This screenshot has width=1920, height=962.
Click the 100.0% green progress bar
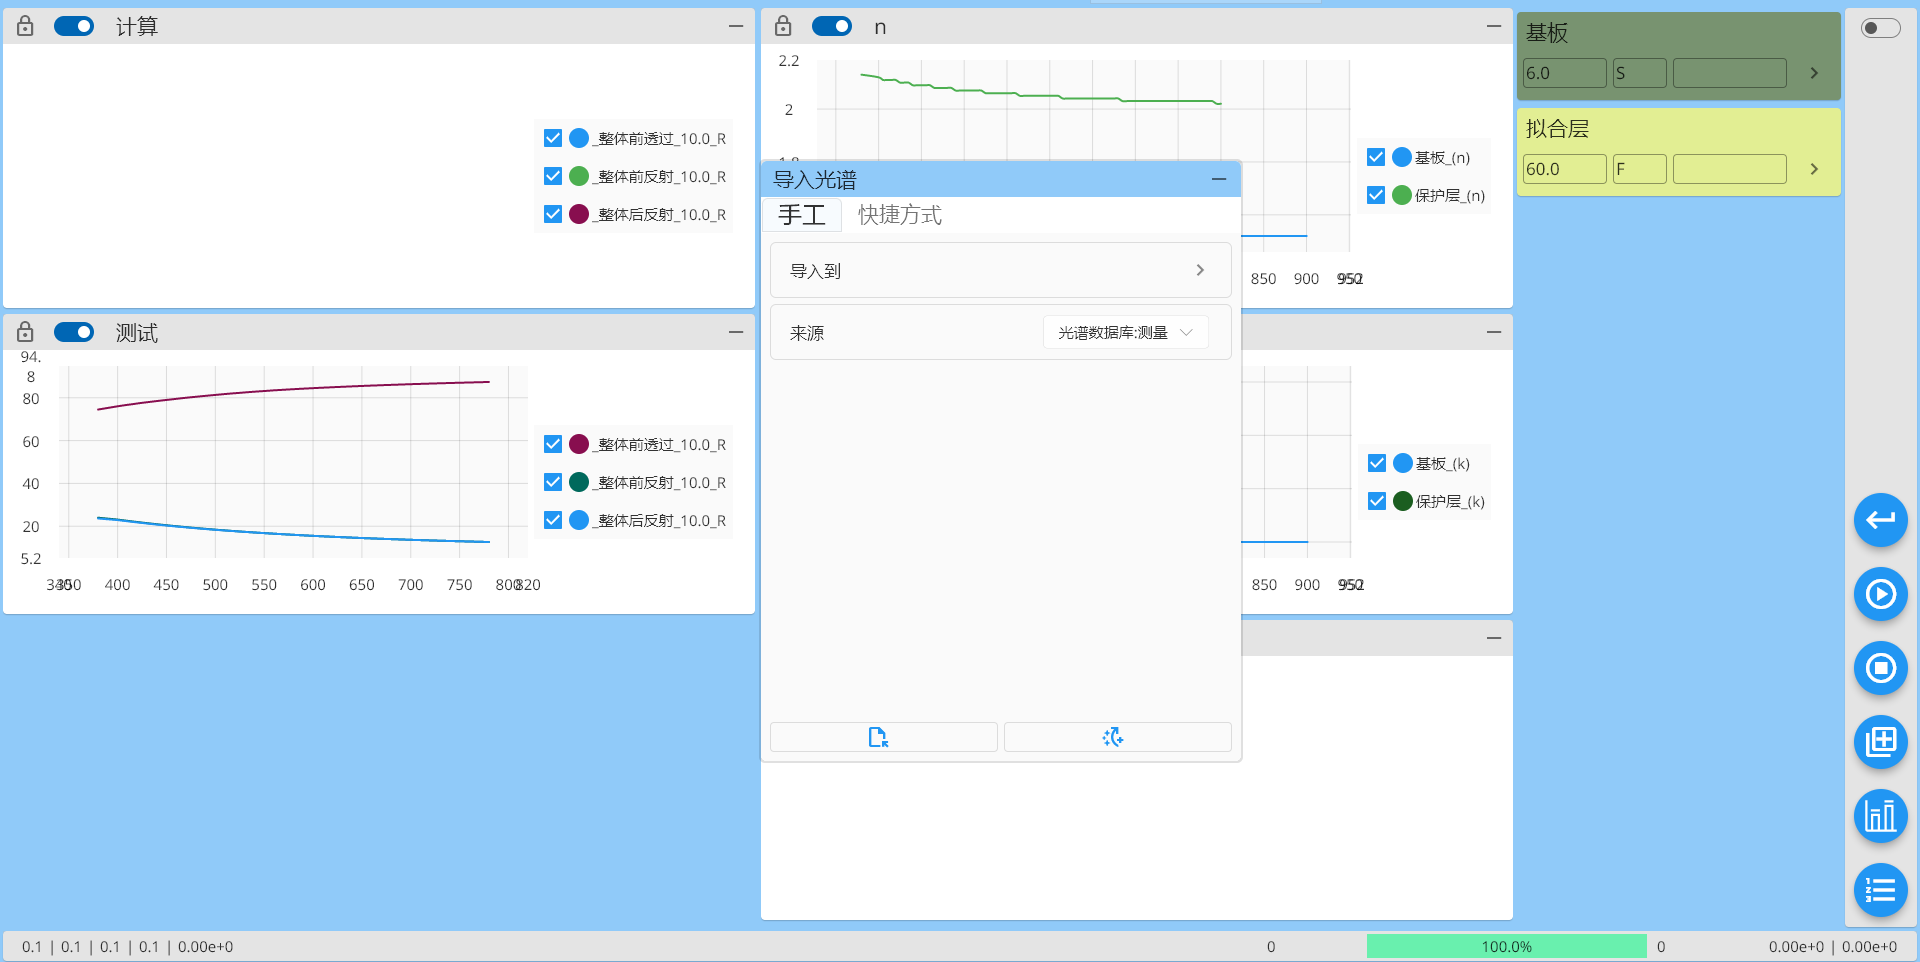pos(1506,946)
